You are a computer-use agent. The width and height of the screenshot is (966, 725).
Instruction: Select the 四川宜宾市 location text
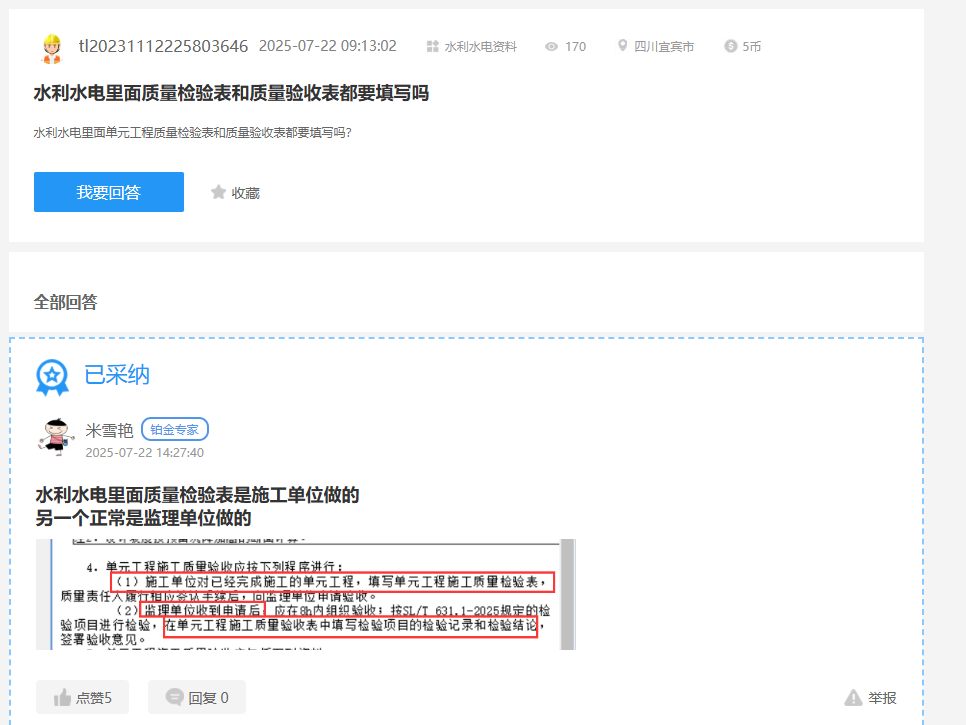tap(664, 47)
